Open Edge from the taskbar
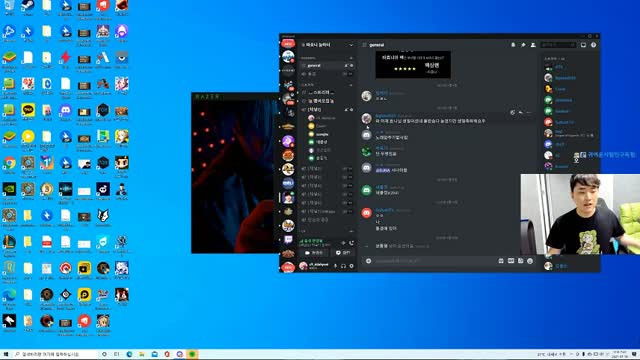 129,354
